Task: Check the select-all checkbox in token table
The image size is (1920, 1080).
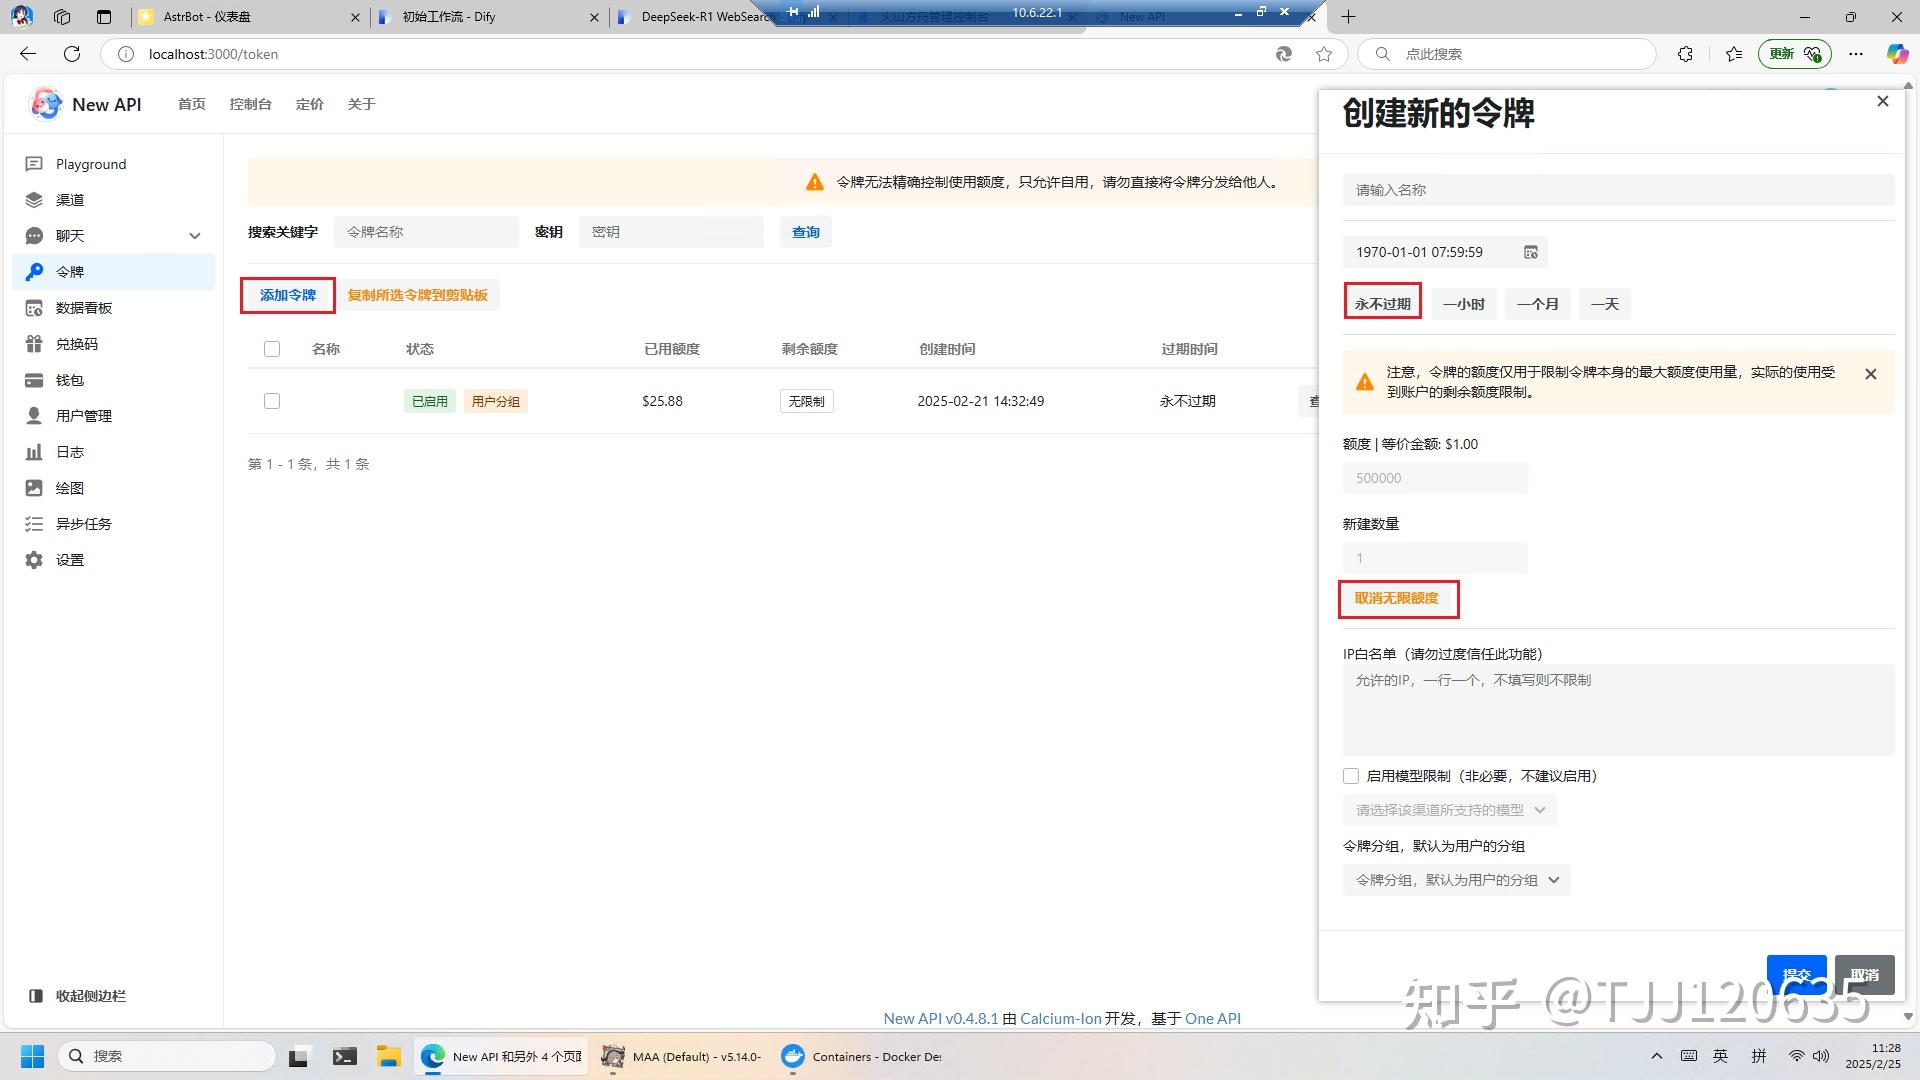Action: (272, 348)
